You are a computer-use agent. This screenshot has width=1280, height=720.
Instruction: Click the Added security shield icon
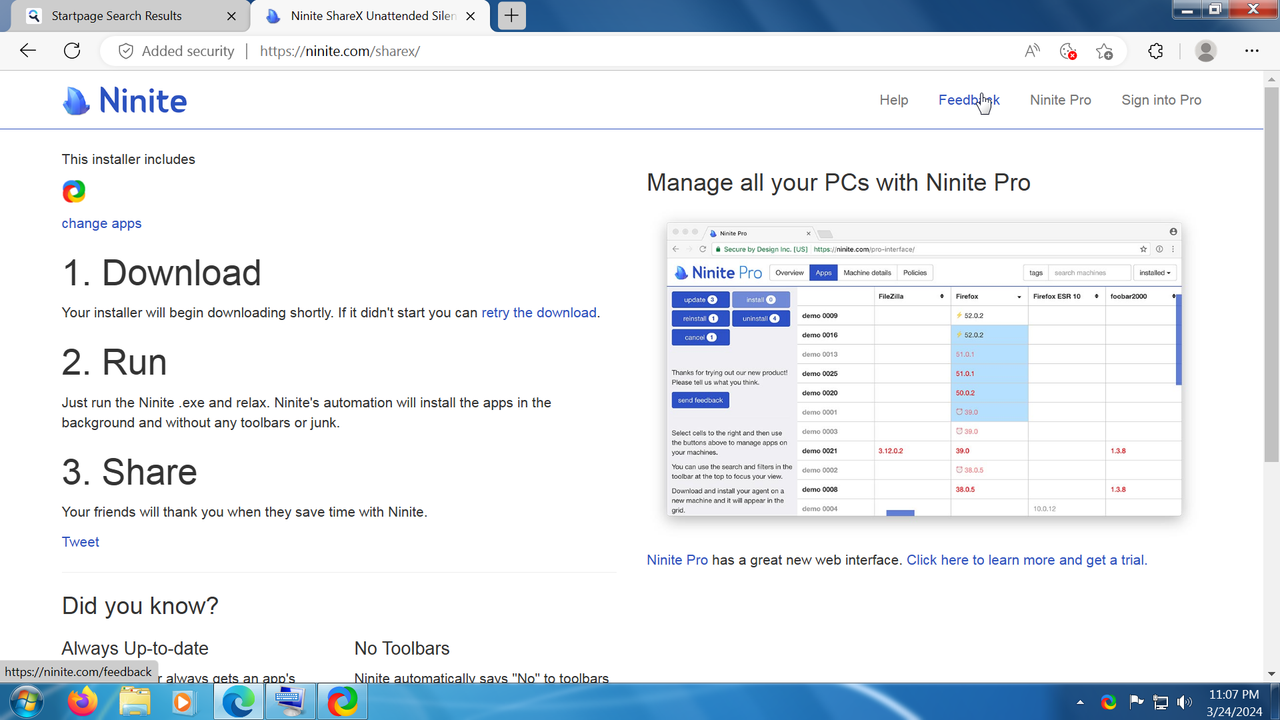point(126,51)
